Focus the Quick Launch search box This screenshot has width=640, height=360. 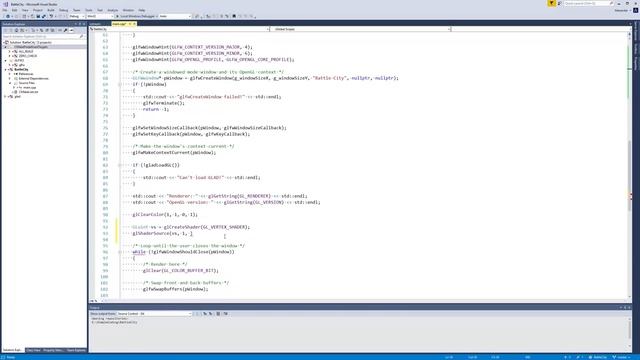pos(588,3)
